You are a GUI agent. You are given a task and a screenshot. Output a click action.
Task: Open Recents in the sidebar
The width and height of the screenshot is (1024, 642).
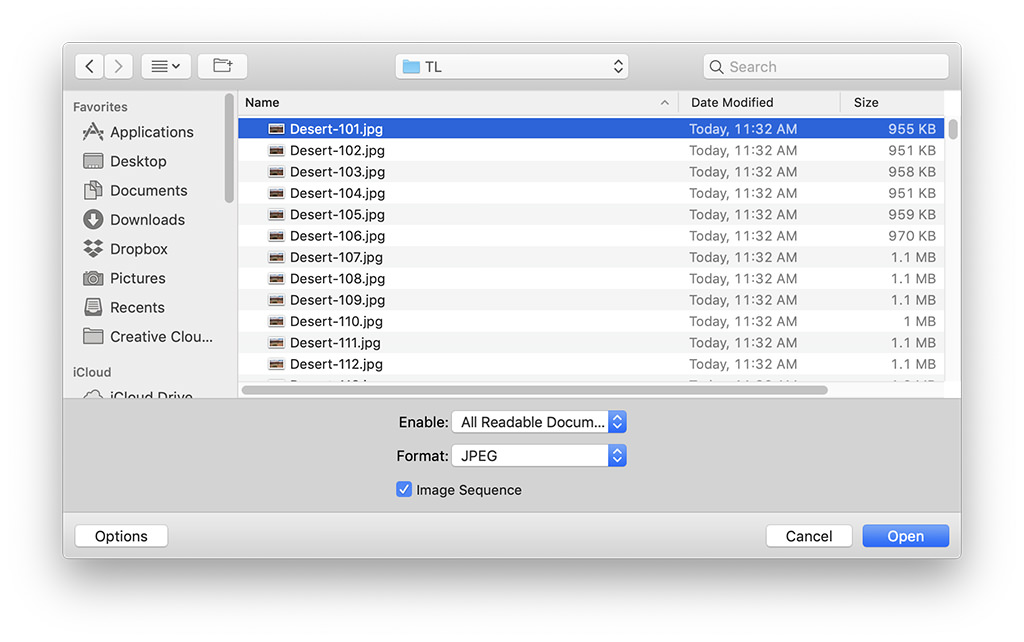123,308
